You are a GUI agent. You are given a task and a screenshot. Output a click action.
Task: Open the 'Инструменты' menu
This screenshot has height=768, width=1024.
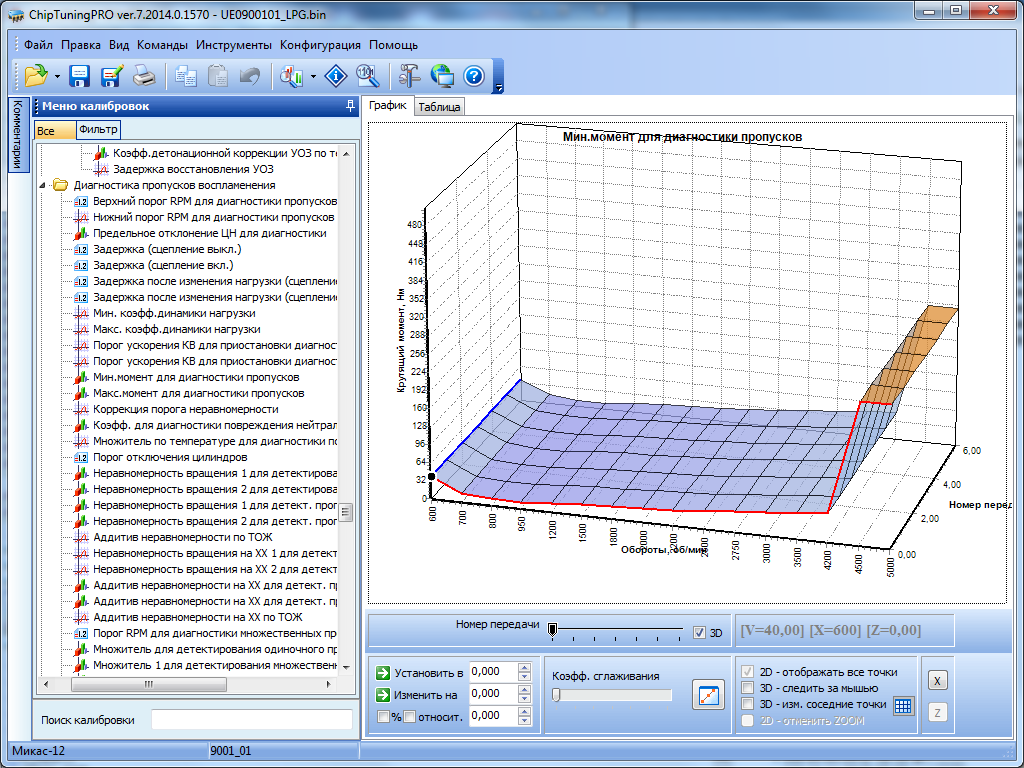(234, 45)
